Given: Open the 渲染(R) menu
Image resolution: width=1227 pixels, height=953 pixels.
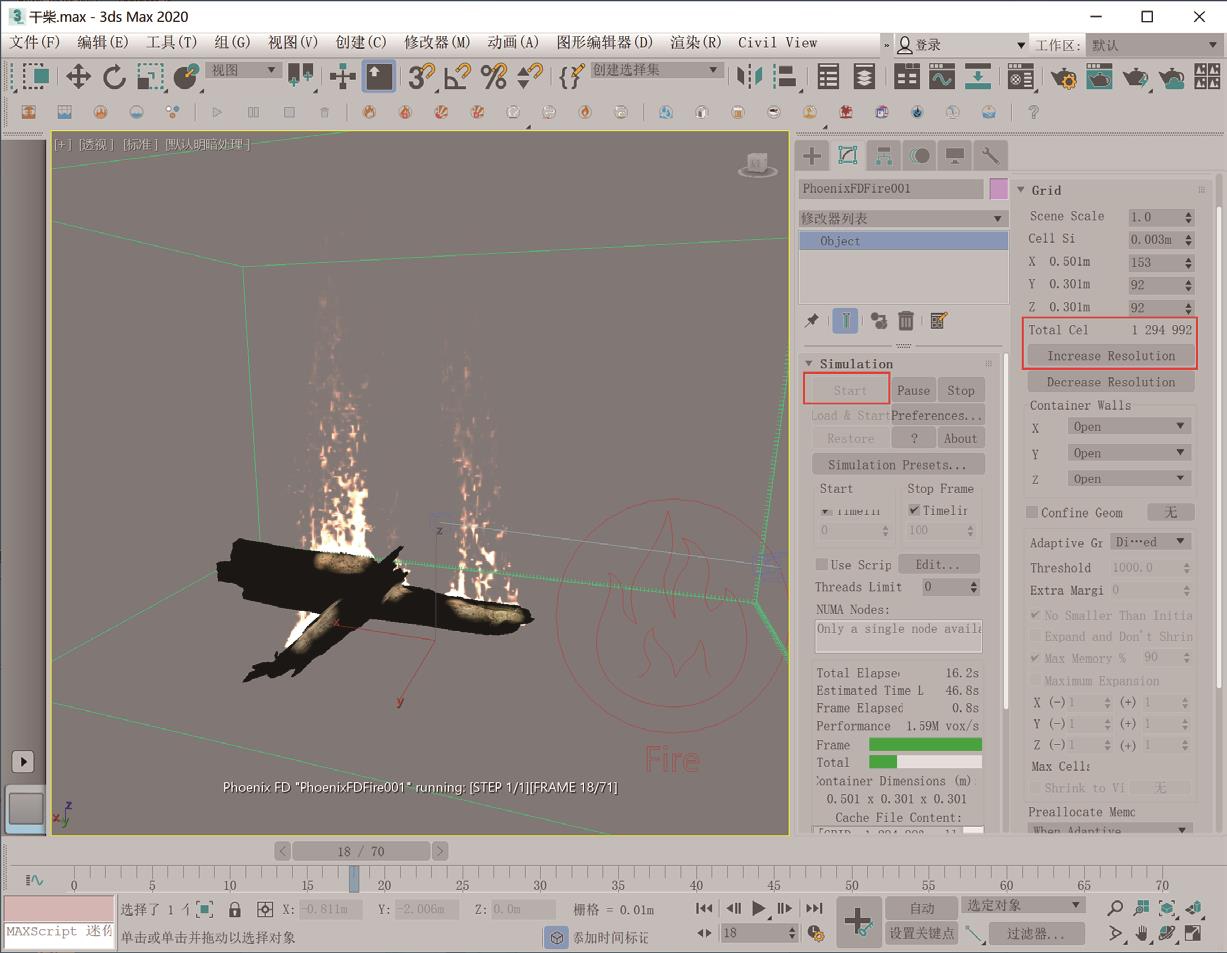Looking at the screenshot, I should point(695,42).
